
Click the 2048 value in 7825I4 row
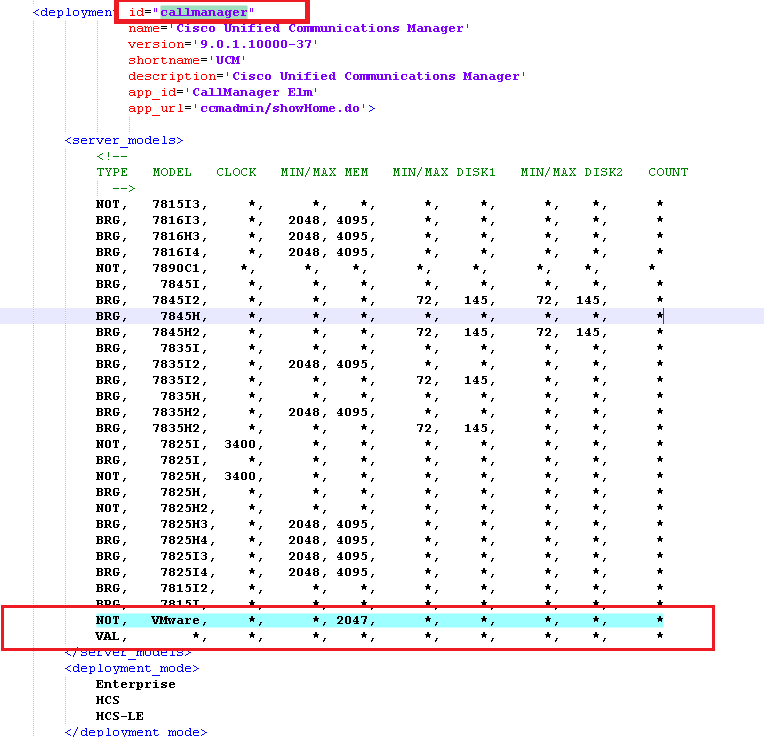coord(304,573)
